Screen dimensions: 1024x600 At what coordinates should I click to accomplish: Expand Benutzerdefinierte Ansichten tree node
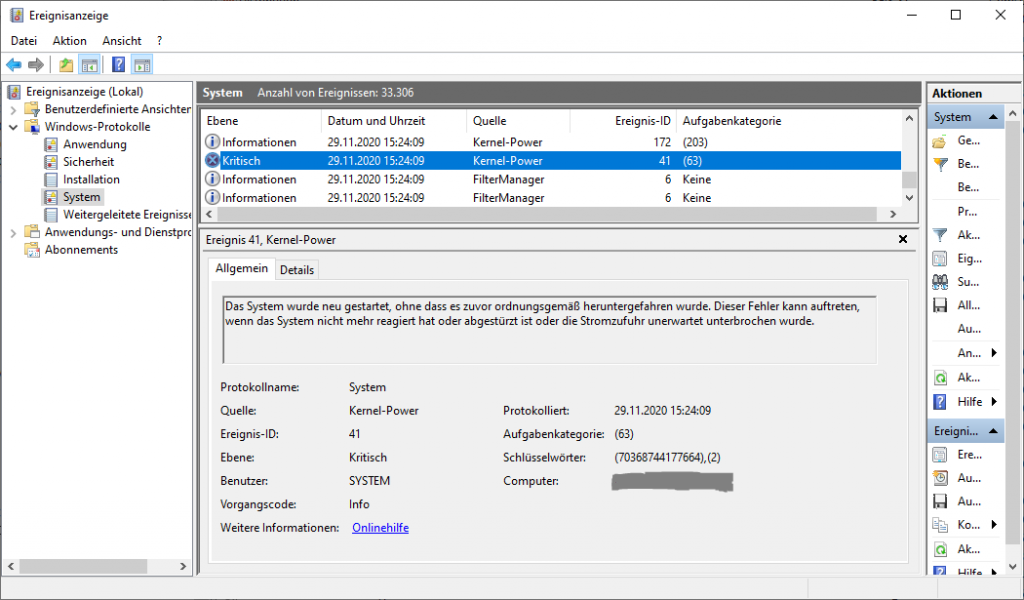[13, 109]
